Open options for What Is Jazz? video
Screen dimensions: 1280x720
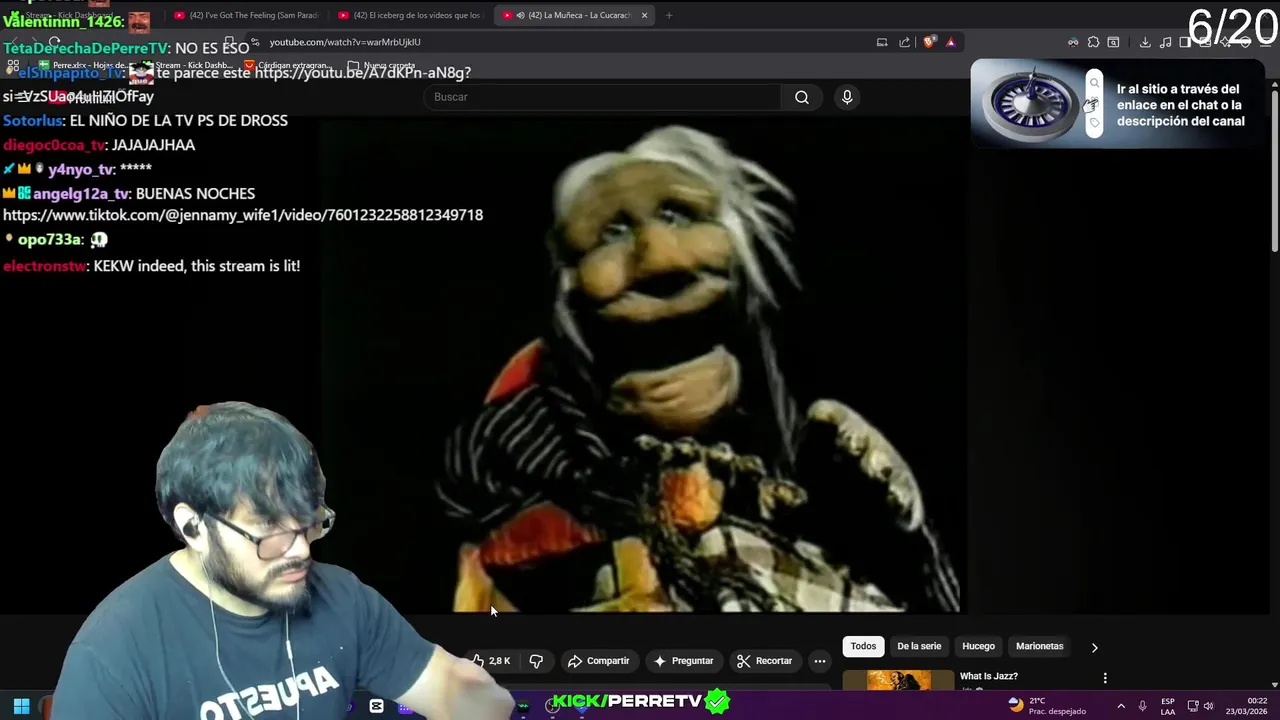pyautogui.click(x=1105, y=678)
